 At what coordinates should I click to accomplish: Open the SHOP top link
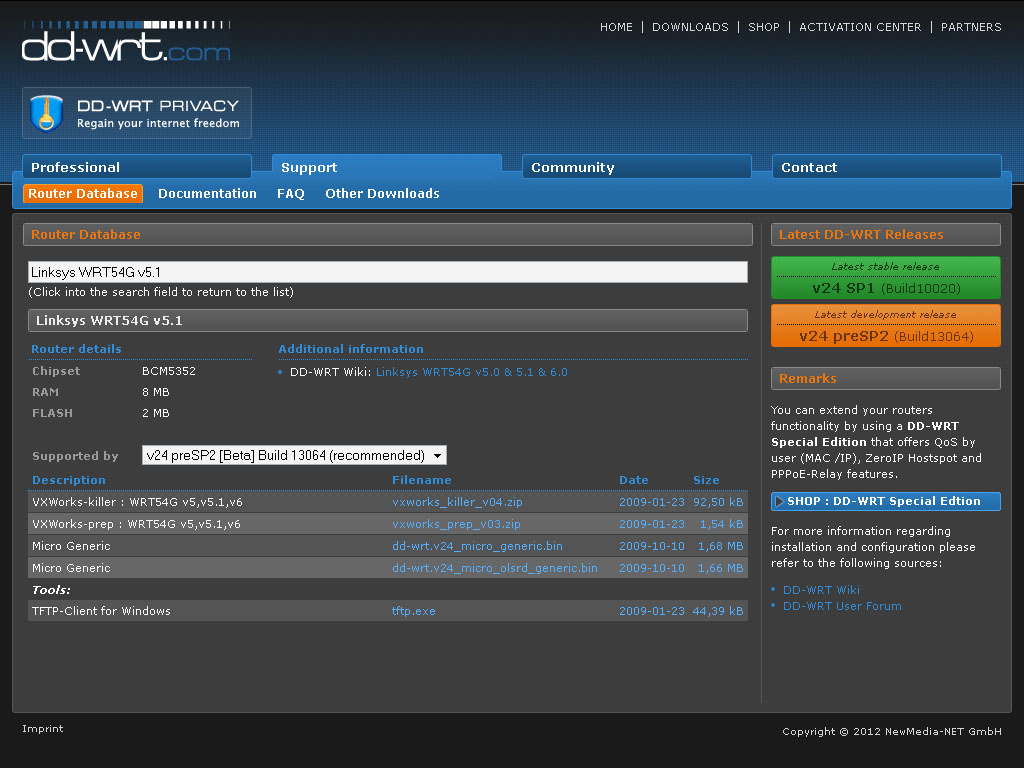click(763, 27)
